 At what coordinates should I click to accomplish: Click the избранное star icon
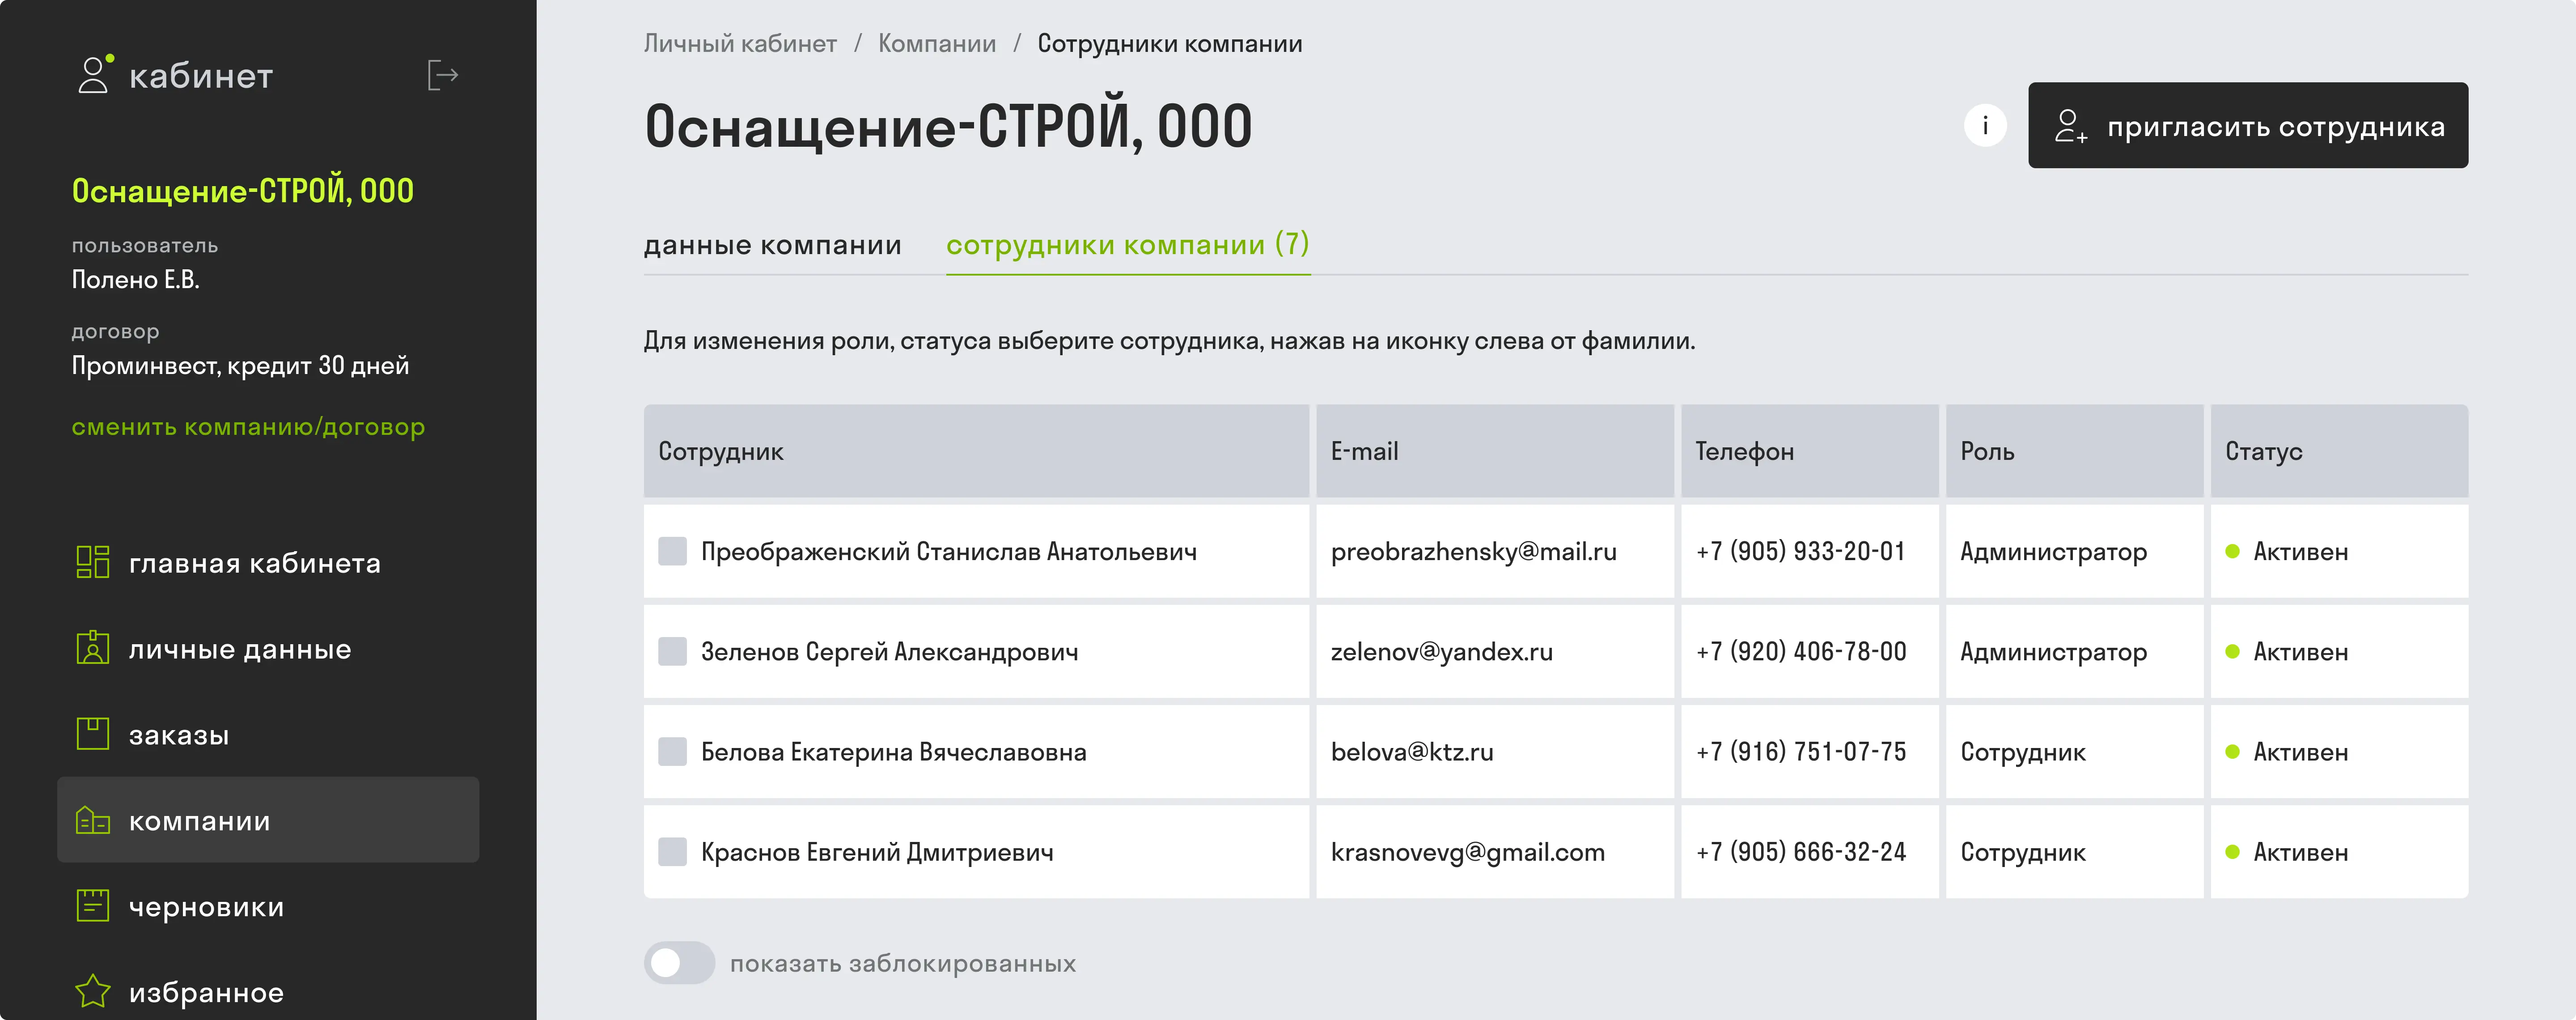(x=93, y=991)
